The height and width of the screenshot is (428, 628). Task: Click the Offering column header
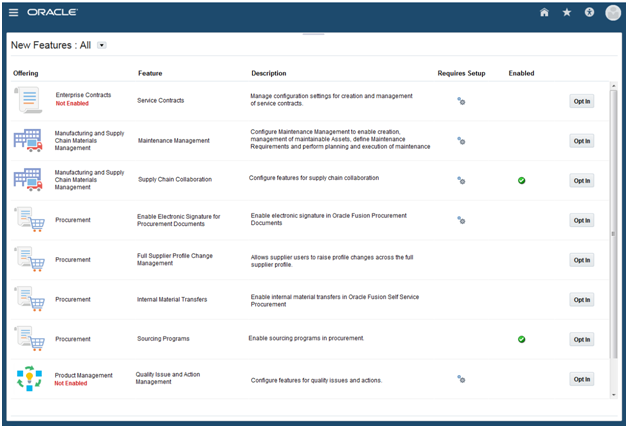pyautogui.click(x=26, y=73)
